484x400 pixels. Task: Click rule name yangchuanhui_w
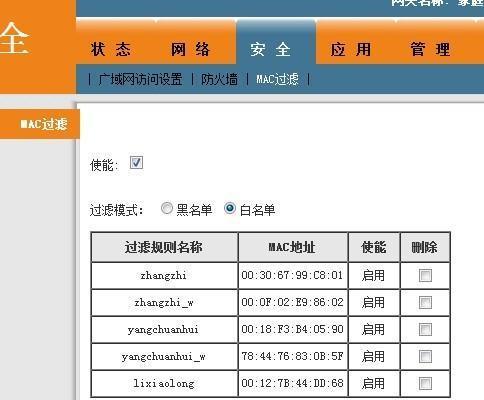pyautogui.click(x=163, y=357)
